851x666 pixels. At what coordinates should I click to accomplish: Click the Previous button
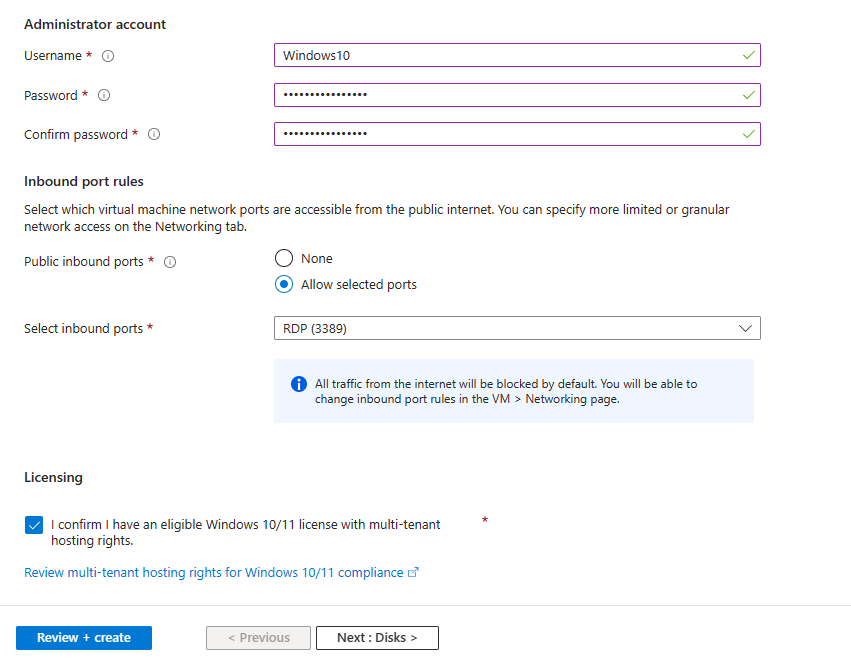pyautogui.click(x=258, y=638)
